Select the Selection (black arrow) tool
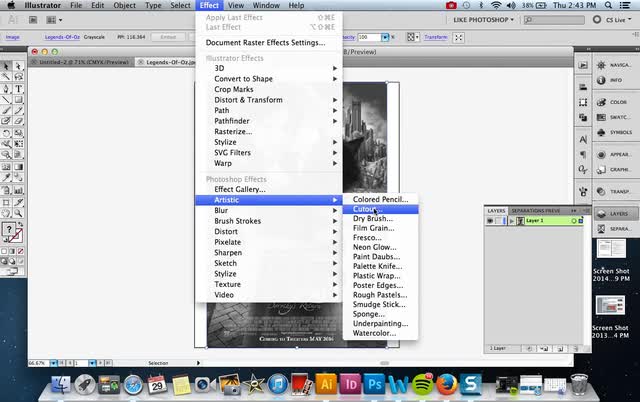 click(x=6, y=66)
